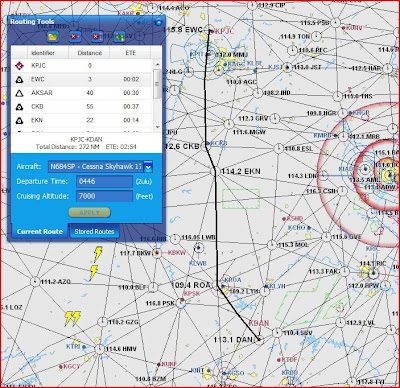Click the Identifier column header
This screenshot has height=388, width=400.
pos(43,53)
